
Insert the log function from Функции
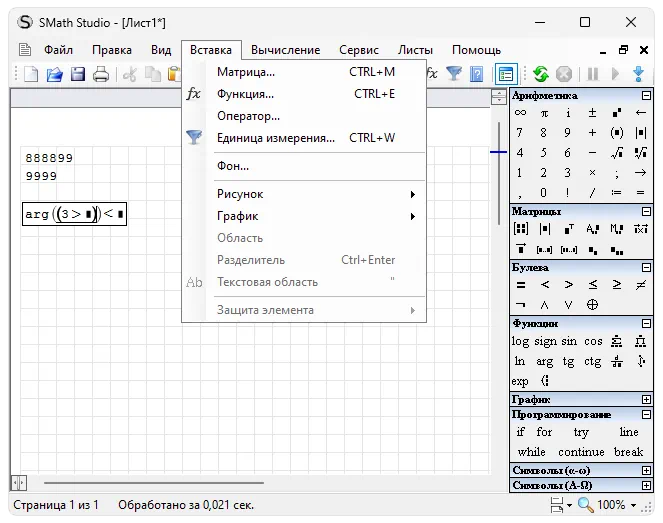[520, 342]
